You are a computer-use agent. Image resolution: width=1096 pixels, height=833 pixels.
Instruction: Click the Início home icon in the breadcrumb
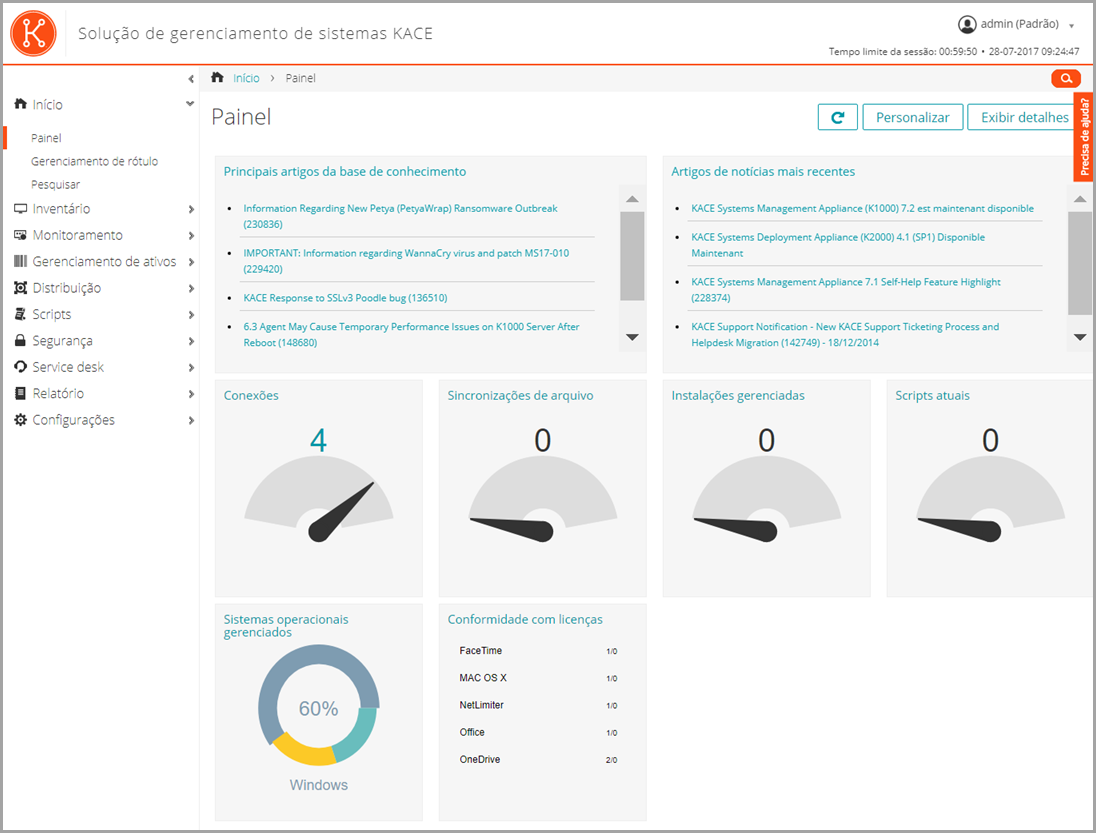point(216,76)
